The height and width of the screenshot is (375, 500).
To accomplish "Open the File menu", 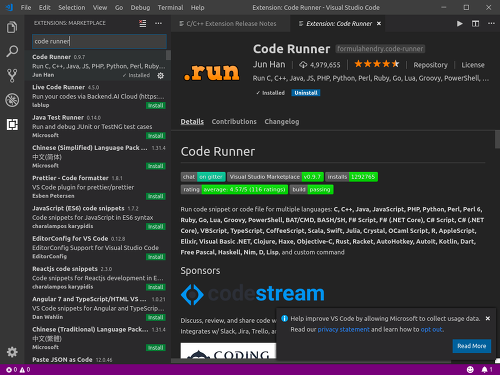I will [26, 7].
